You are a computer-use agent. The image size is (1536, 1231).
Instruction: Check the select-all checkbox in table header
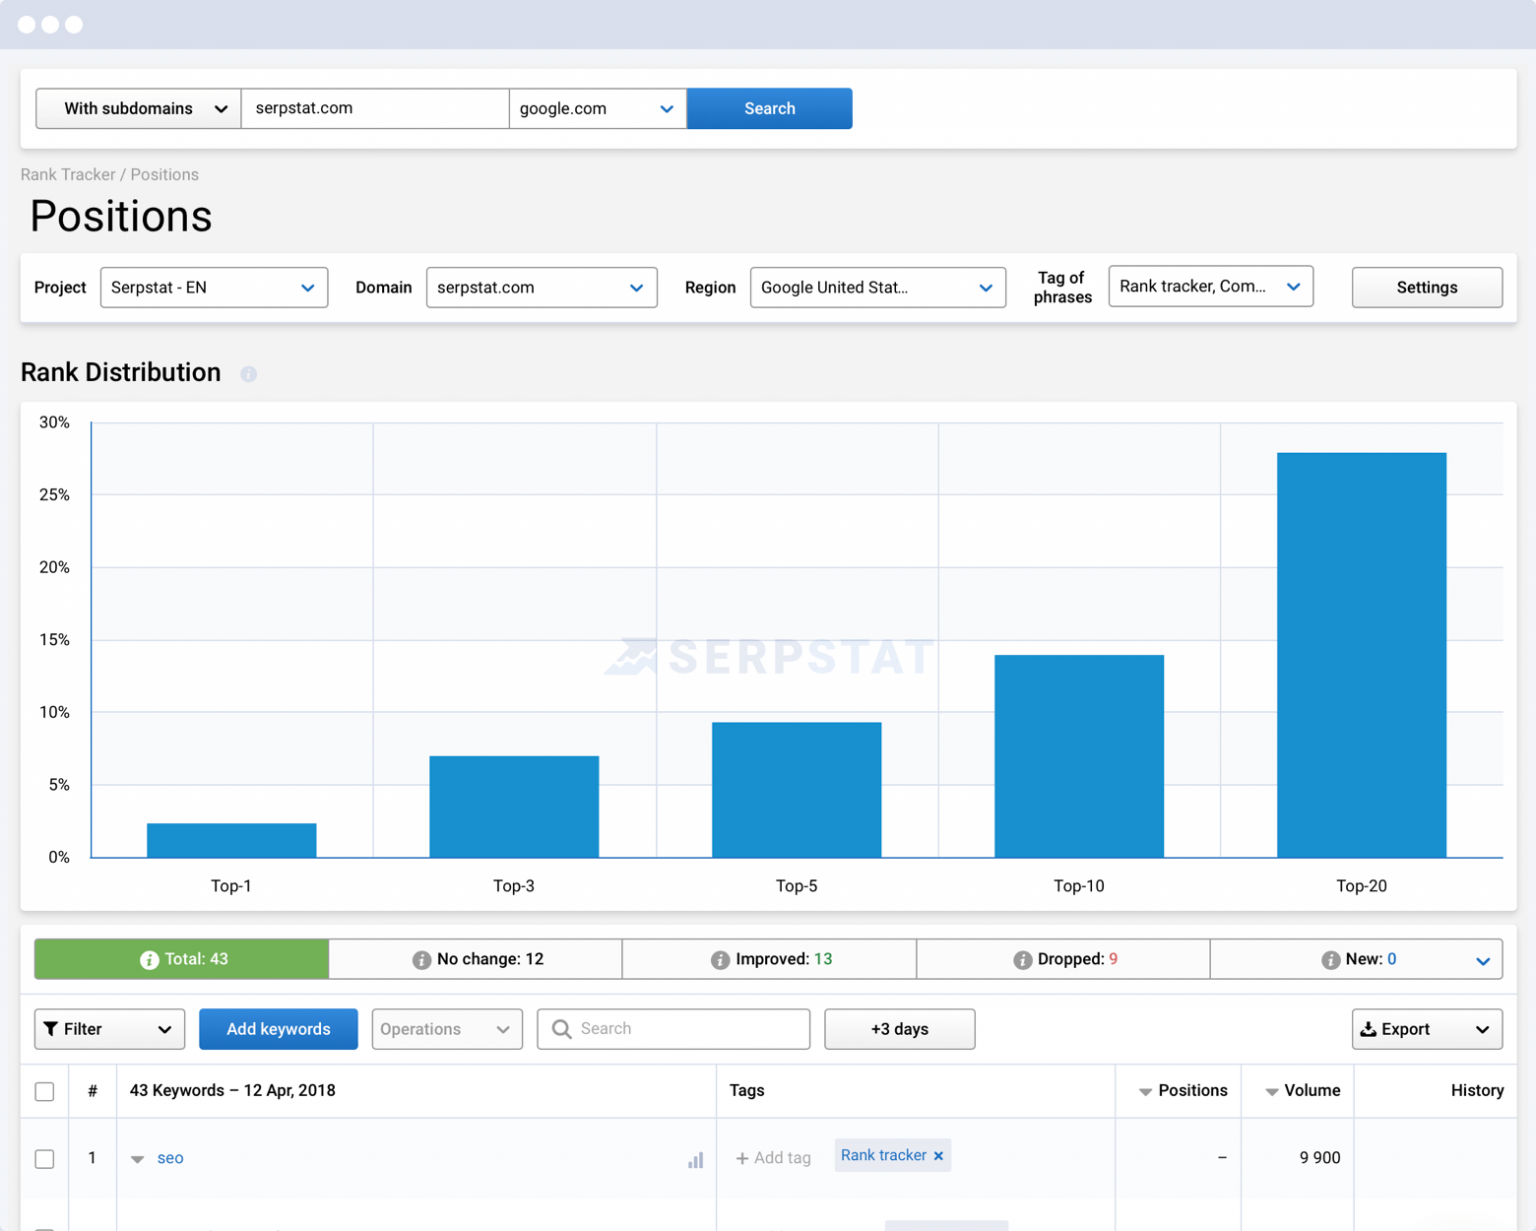coord(44,1091)
